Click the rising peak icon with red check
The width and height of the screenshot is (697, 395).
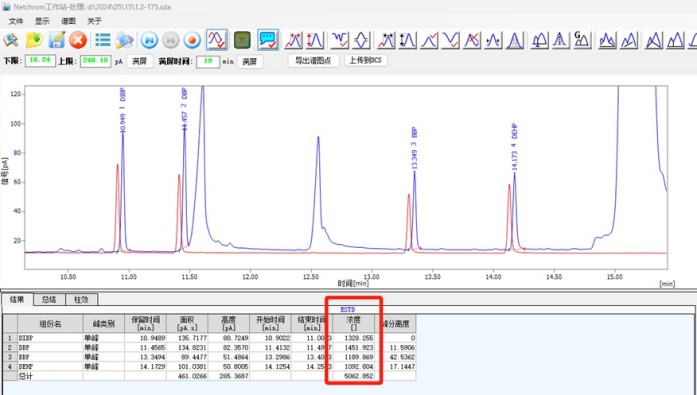tap(429, 40)
